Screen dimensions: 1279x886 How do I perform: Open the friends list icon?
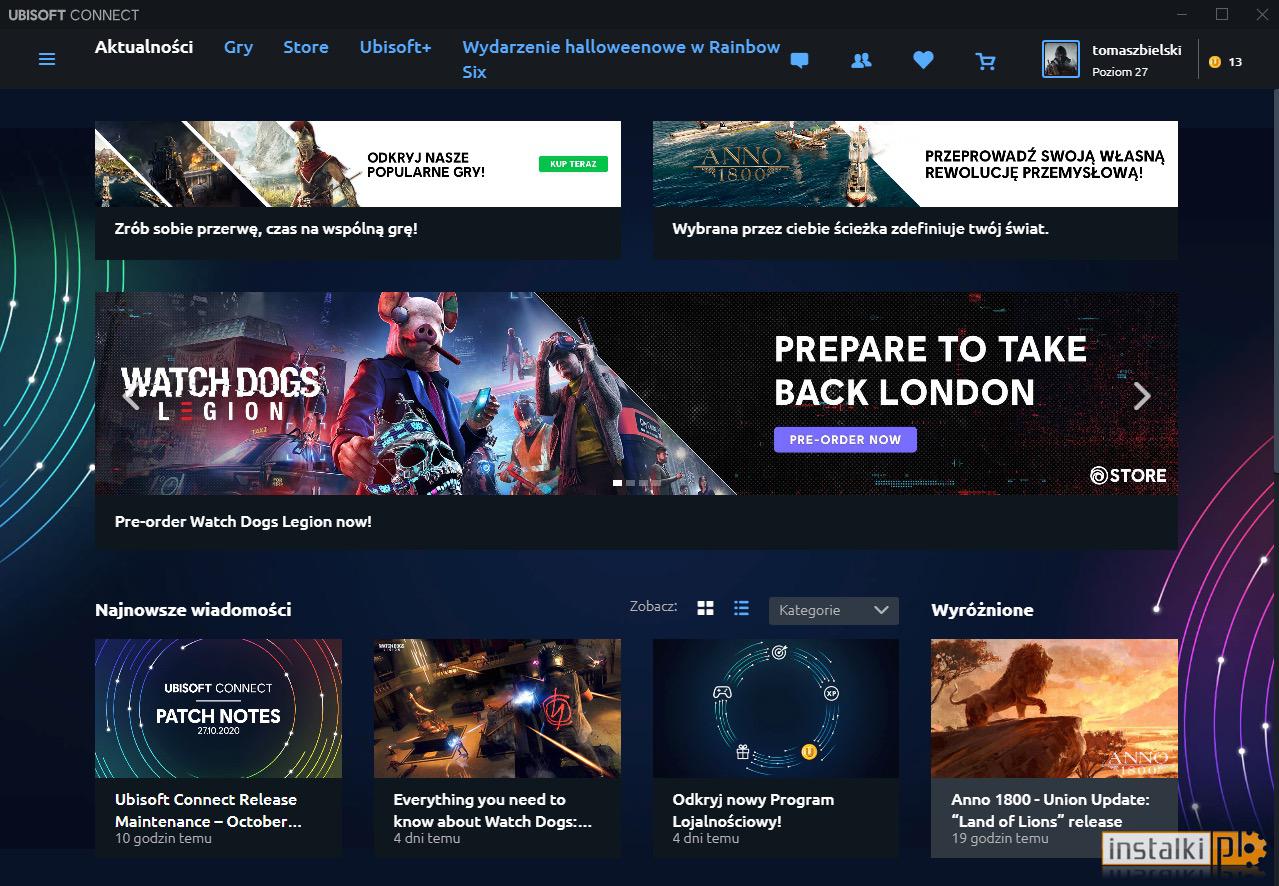861,60
